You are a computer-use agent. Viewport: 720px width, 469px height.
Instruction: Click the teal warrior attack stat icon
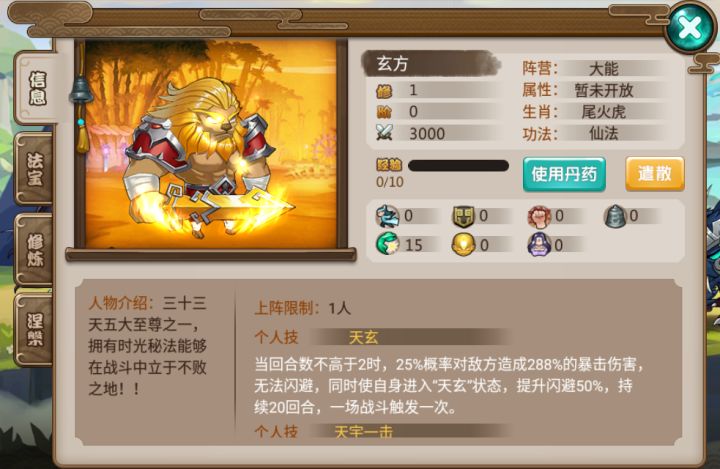pyautogui.click(x=388, y=216)
